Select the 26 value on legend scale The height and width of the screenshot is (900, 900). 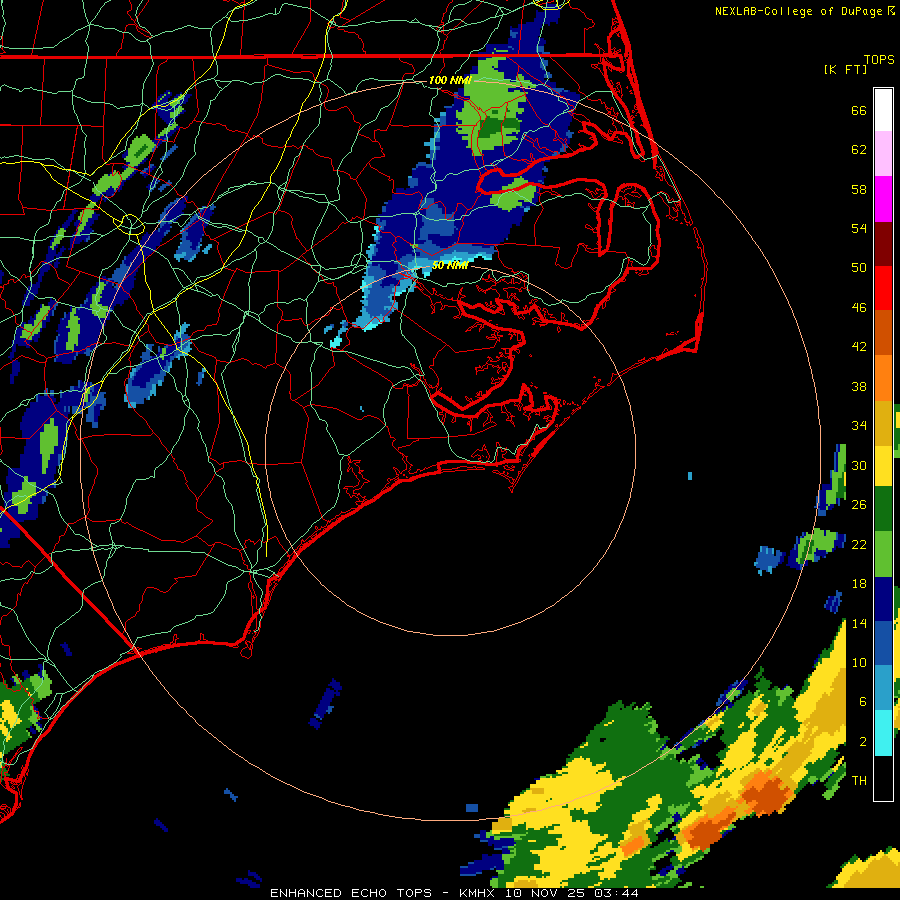click(x=859, y=505)
